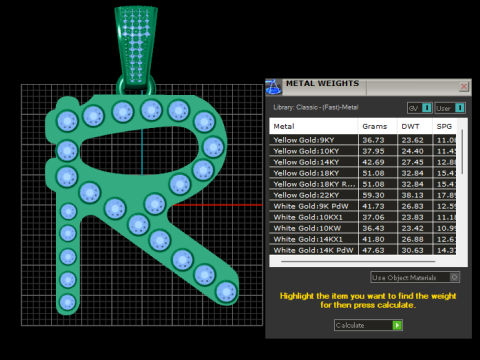This screenshot has height=360, width=480.
Task: Select the Yellow Gold:9KY row
Action: pos(363,140)
